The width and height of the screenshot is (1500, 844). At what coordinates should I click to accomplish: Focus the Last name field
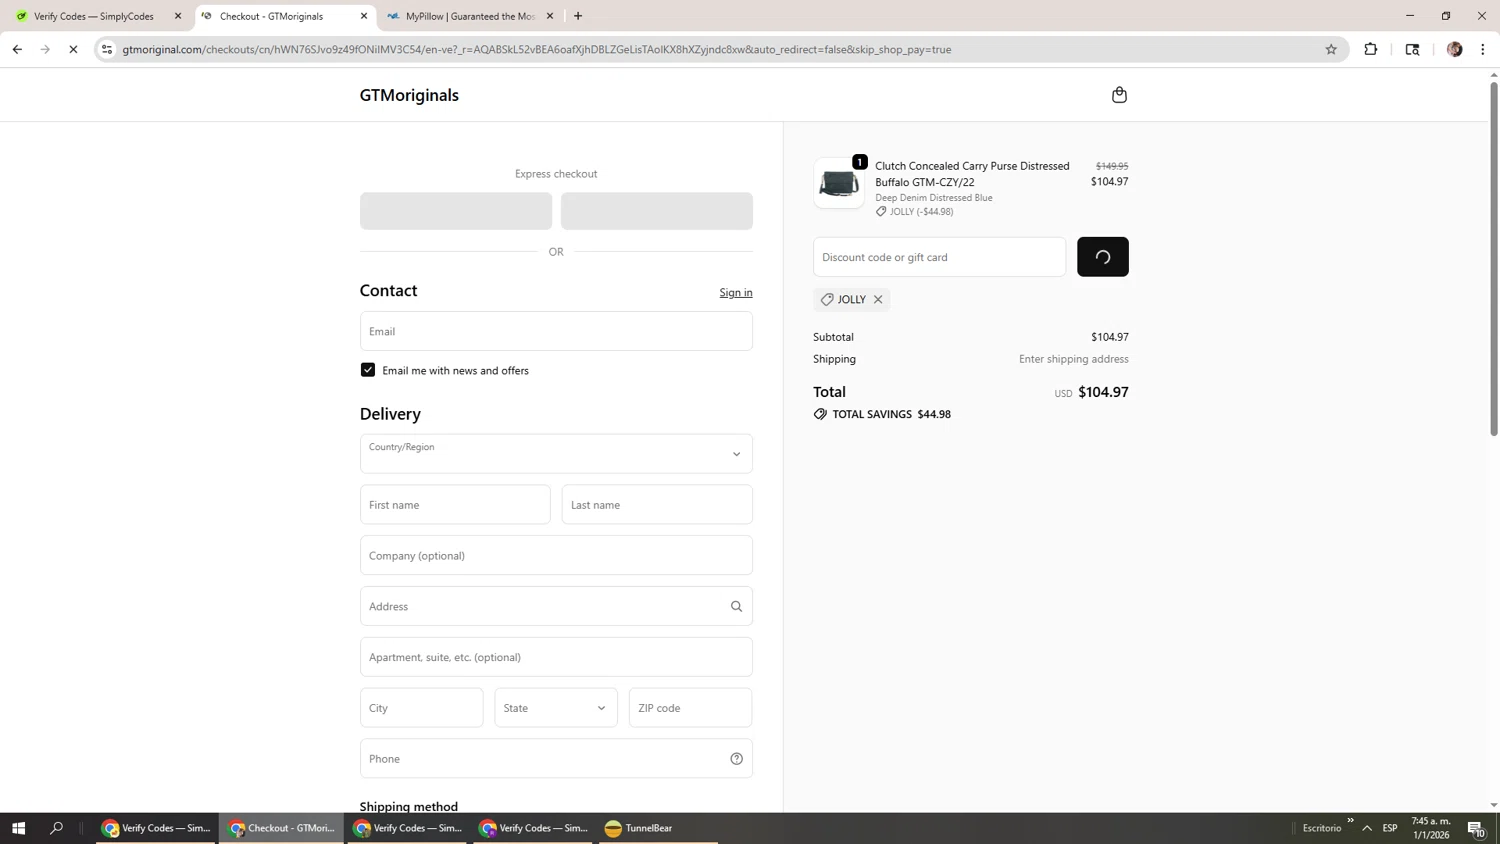(x=657, y=505)
